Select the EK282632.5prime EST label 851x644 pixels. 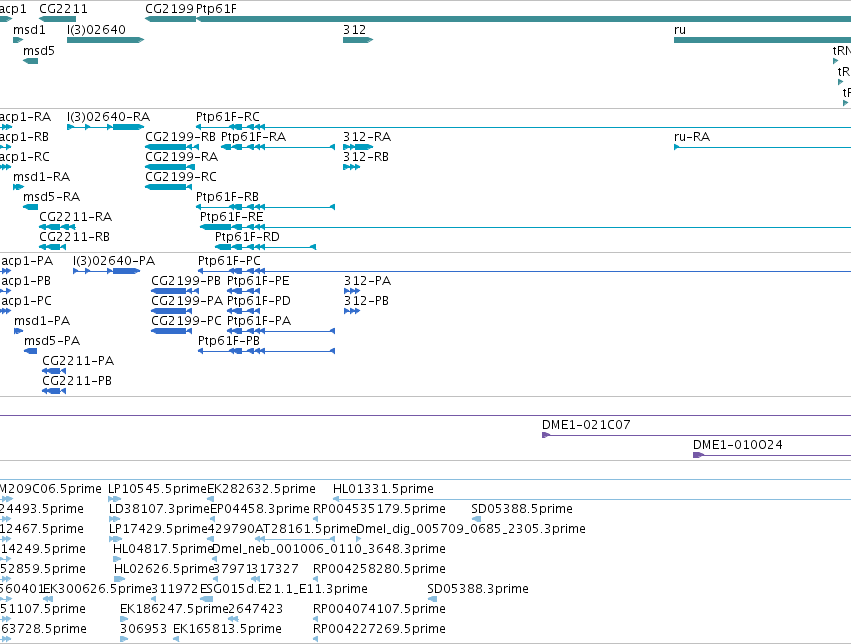261,489
